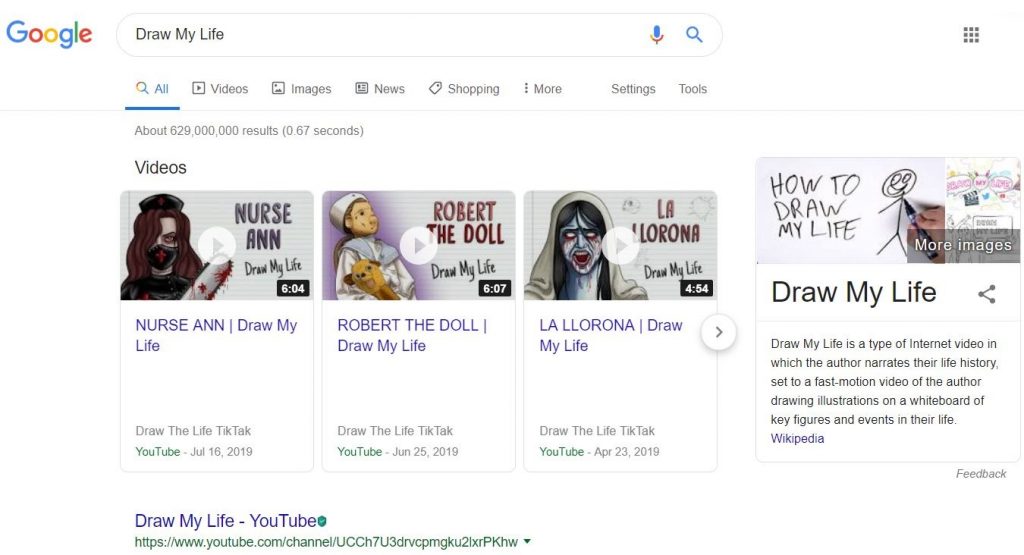Open the NURSE ANN | Draw My Life link
The width and height of the screenshot is (1024, 555).
coord(216,335)
